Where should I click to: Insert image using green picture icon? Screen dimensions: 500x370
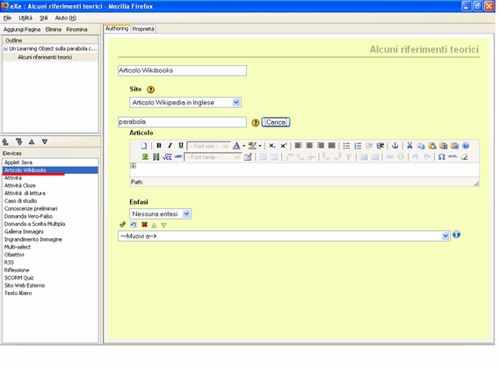[145, 157]
